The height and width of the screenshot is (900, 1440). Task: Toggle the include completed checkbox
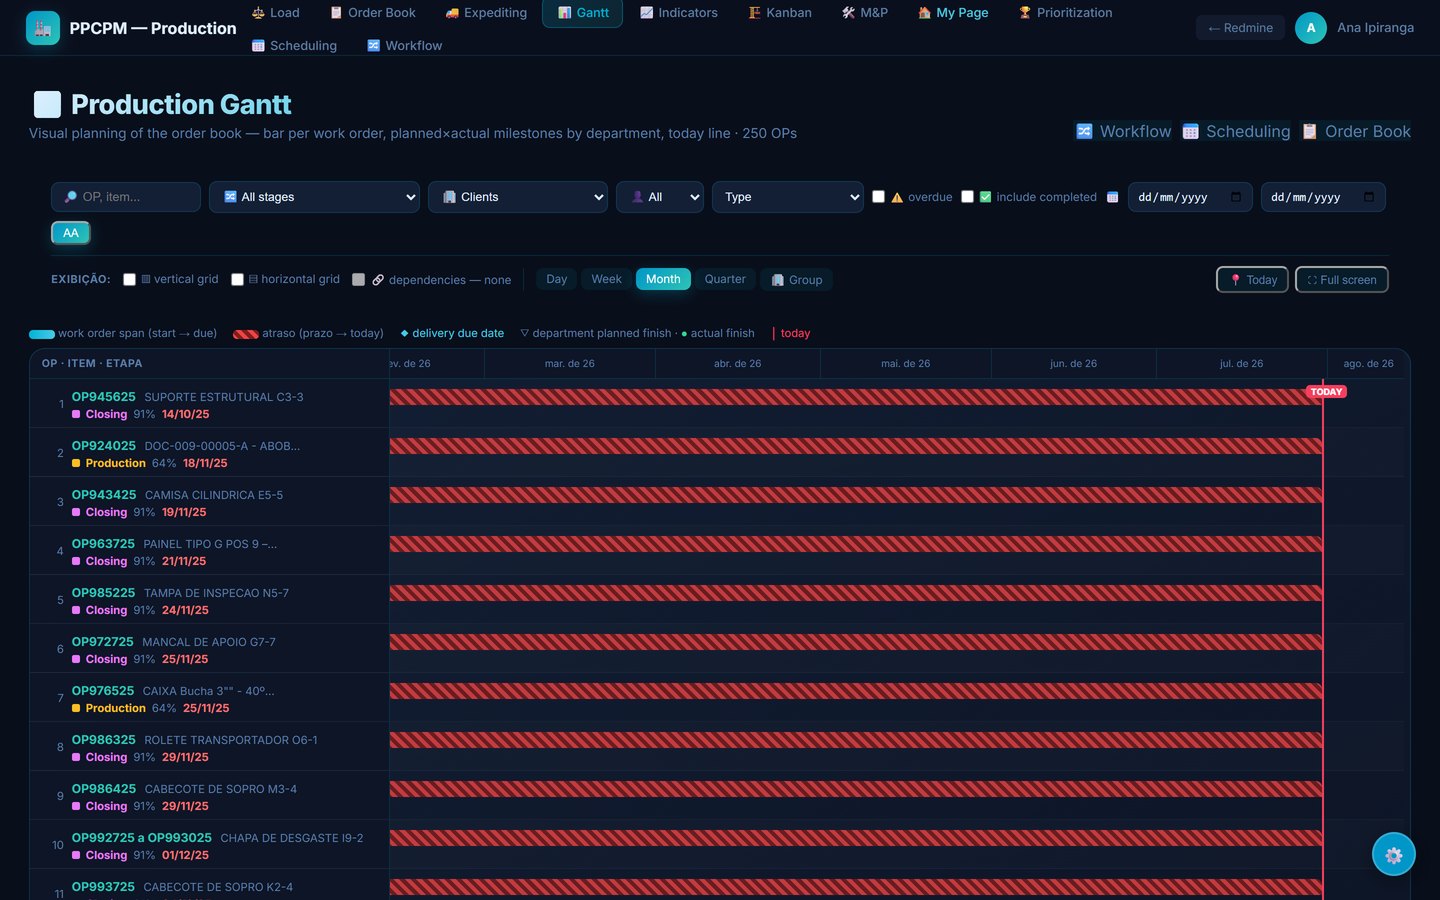967,197
